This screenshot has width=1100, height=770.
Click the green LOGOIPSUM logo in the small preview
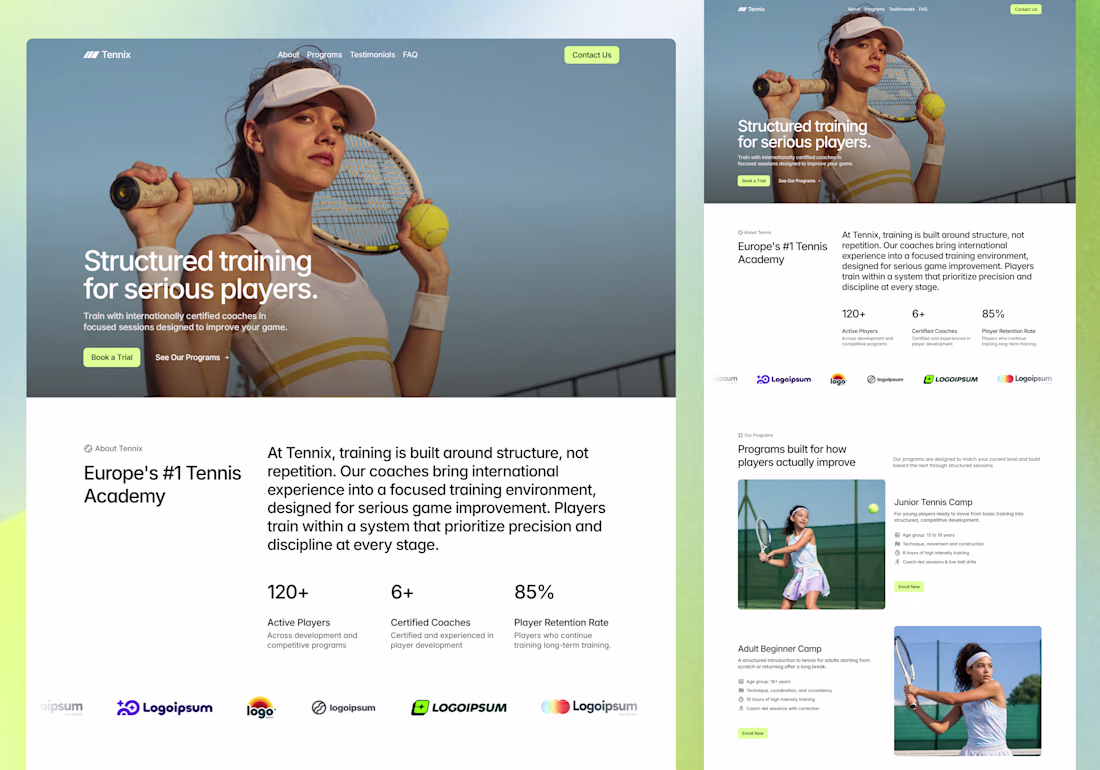click(951, 379)
